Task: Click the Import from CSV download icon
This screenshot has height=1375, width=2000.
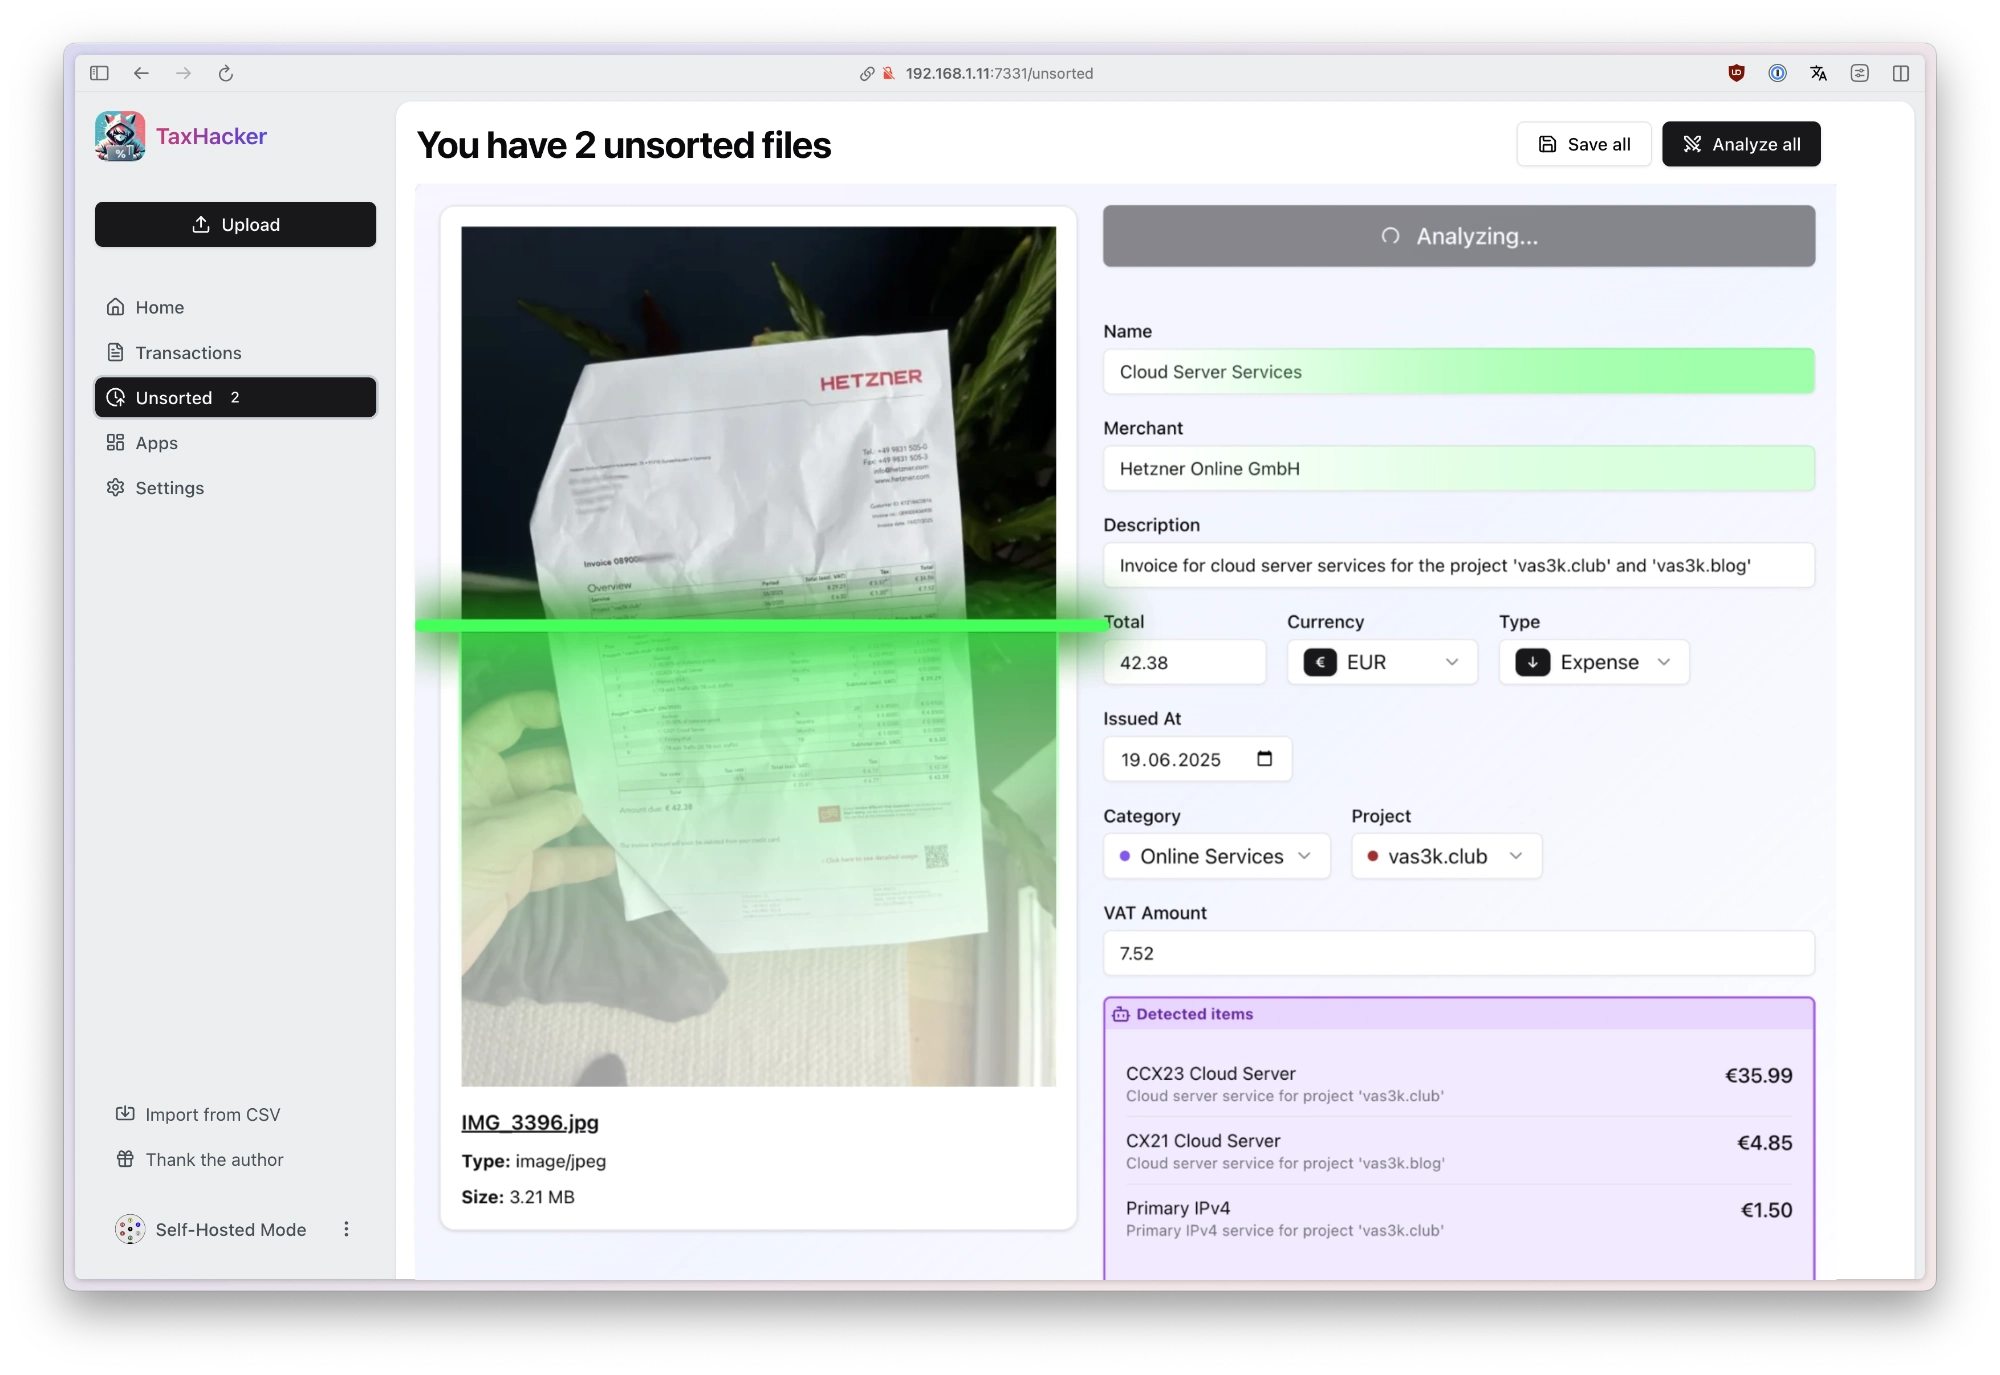Action: [x=124, y=1113]
